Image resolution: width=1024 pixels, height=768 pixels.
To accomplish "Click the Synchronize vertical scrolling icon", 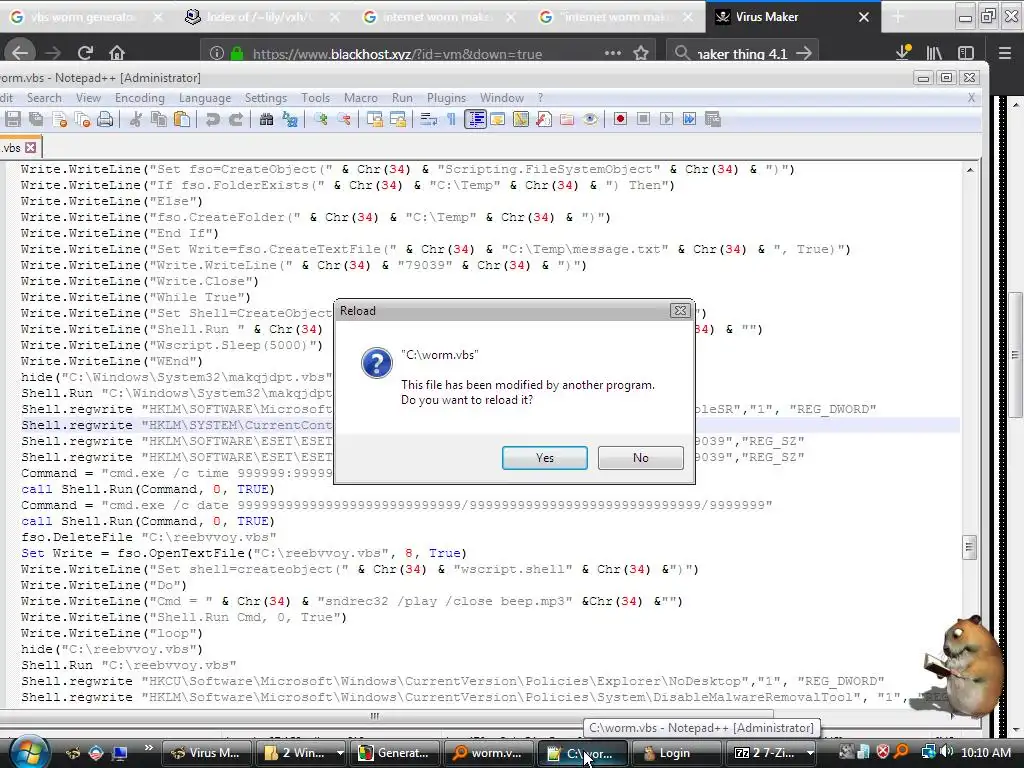I will [x=374, y=120].
